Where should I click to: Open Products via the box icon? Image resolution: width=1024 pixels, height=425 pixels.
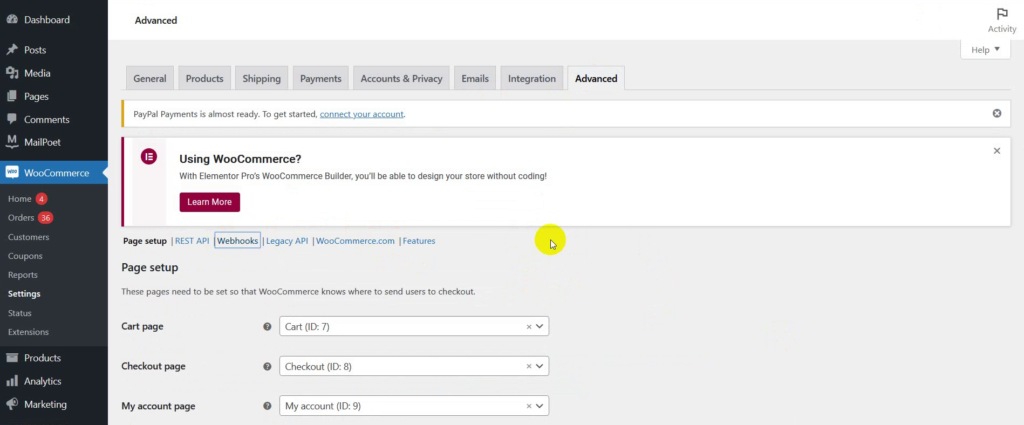pyautogui.click(x=12, y=358)
